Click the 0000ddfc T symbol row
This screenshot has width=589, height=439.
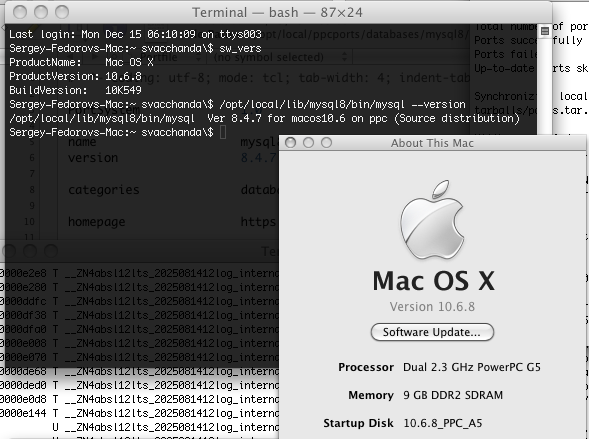[x=139, y=301]
